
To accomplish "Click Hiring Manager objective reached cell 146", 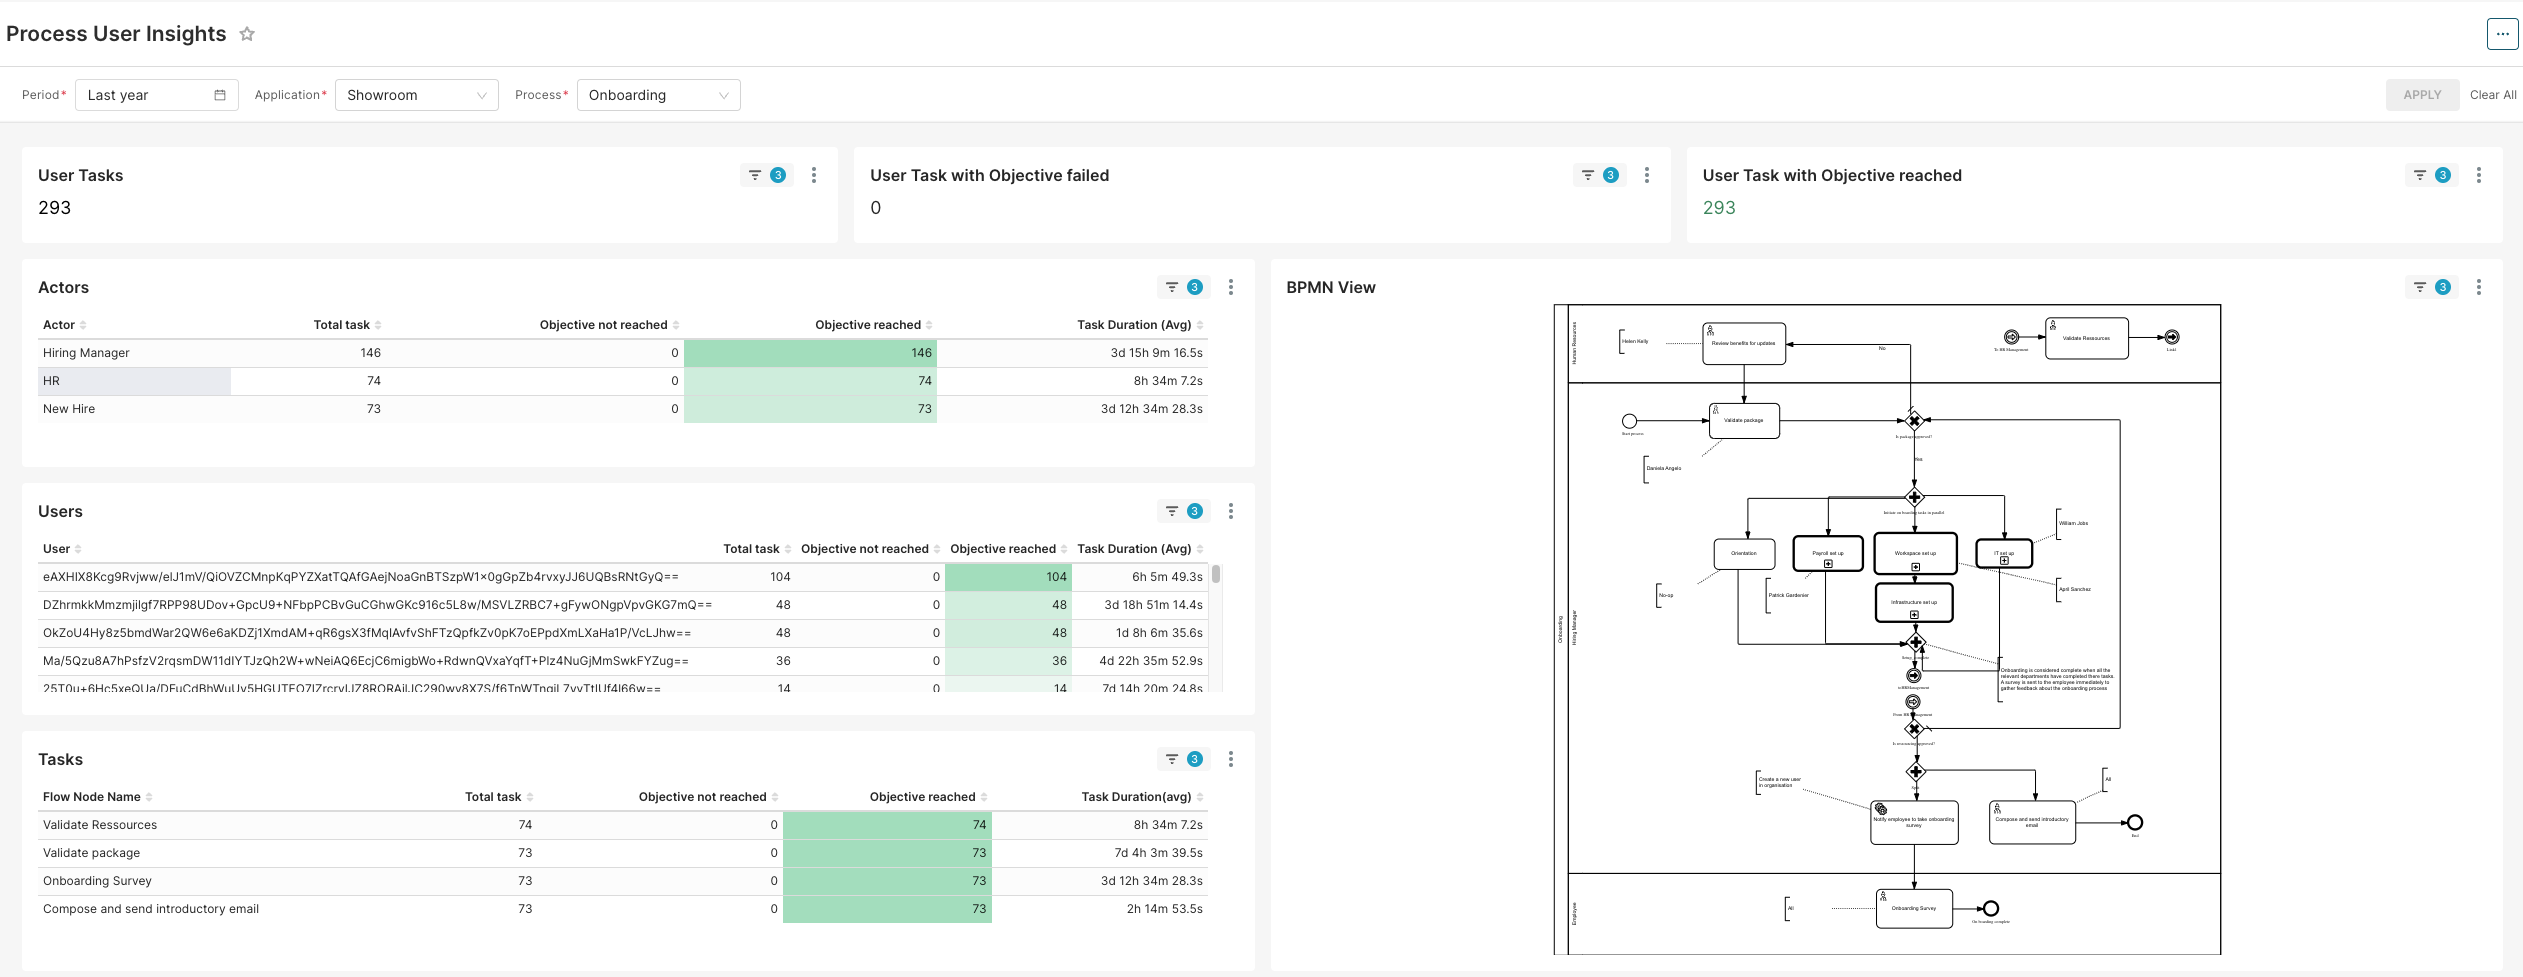I will [x=810, y=353].
